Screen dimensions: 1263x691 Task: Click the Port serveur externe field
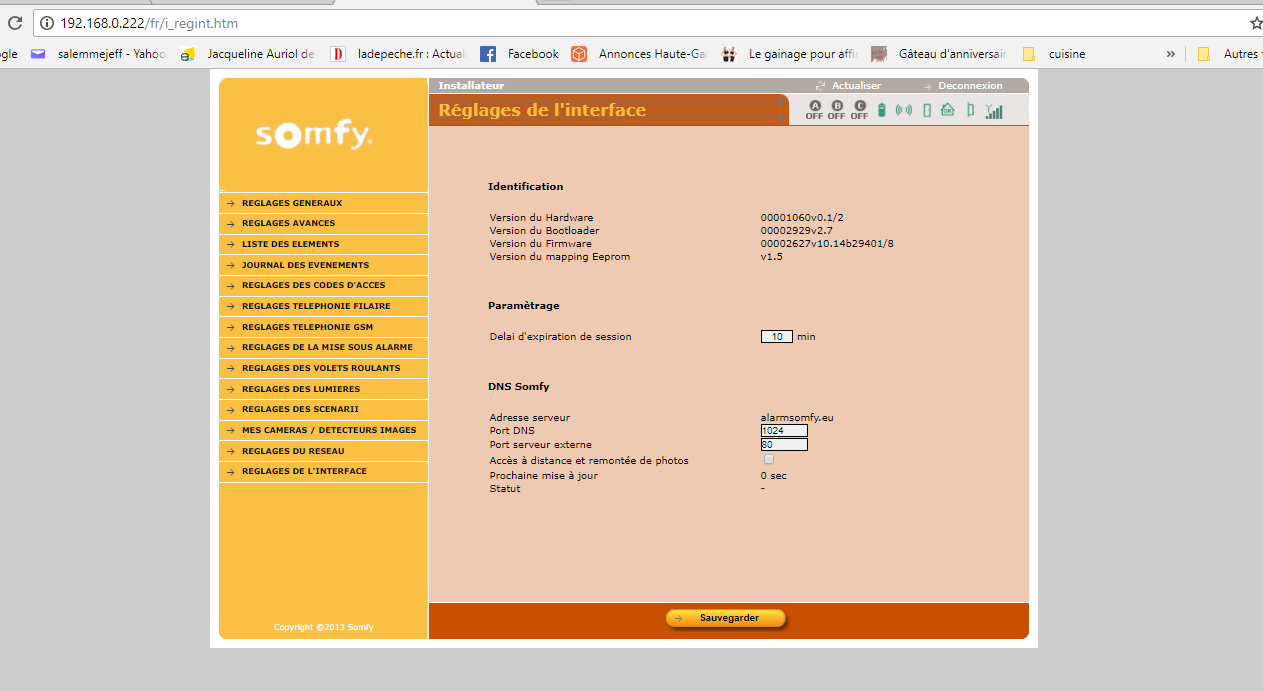(x=784, y=445)
